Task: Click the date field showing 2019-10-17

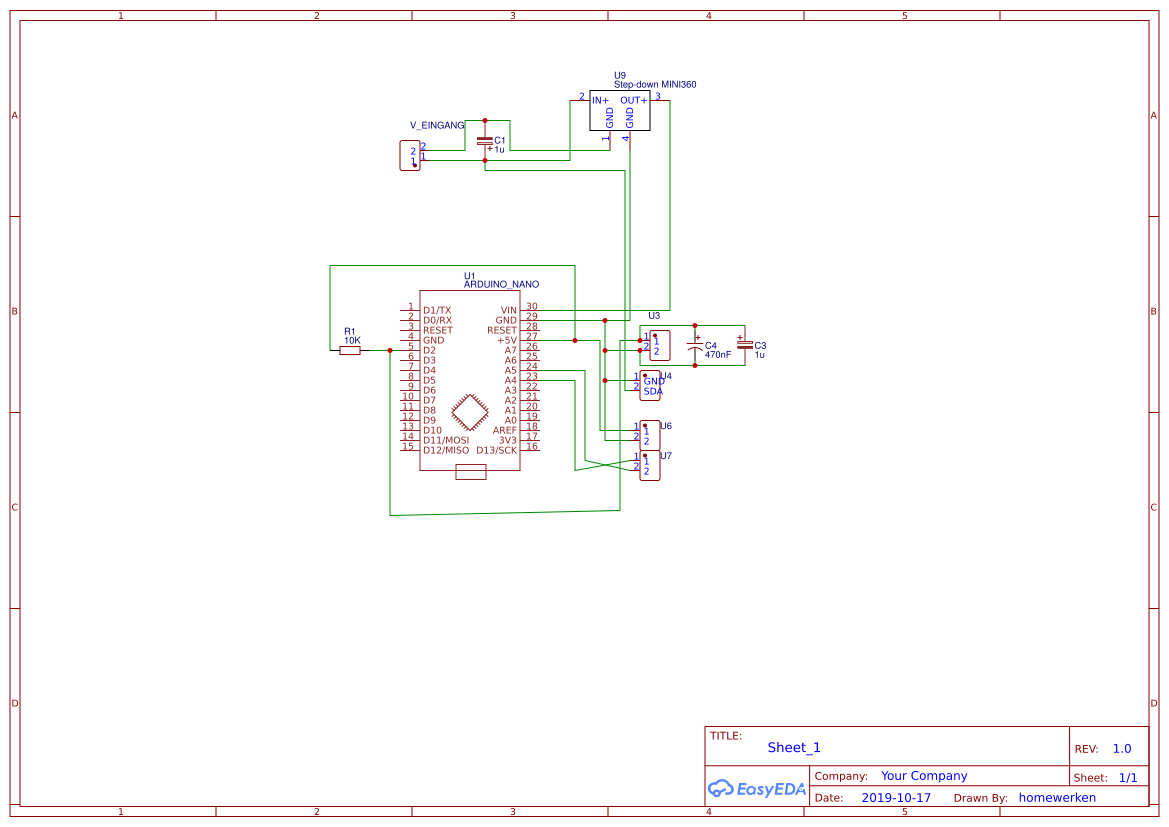Action: click(897, 797)
